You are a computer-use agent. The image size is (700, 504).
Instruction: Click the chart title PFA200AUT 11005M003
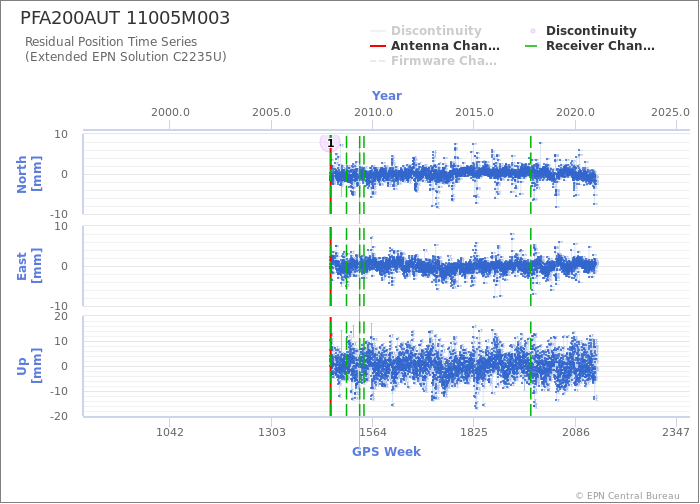click(125, 18)
